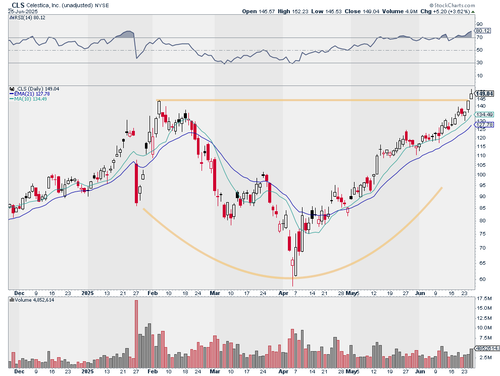Click the CLS (Daily) 149.04 legend
Image resolution: width=500 pixels, height=376 pixels.
tap(38, 89)
